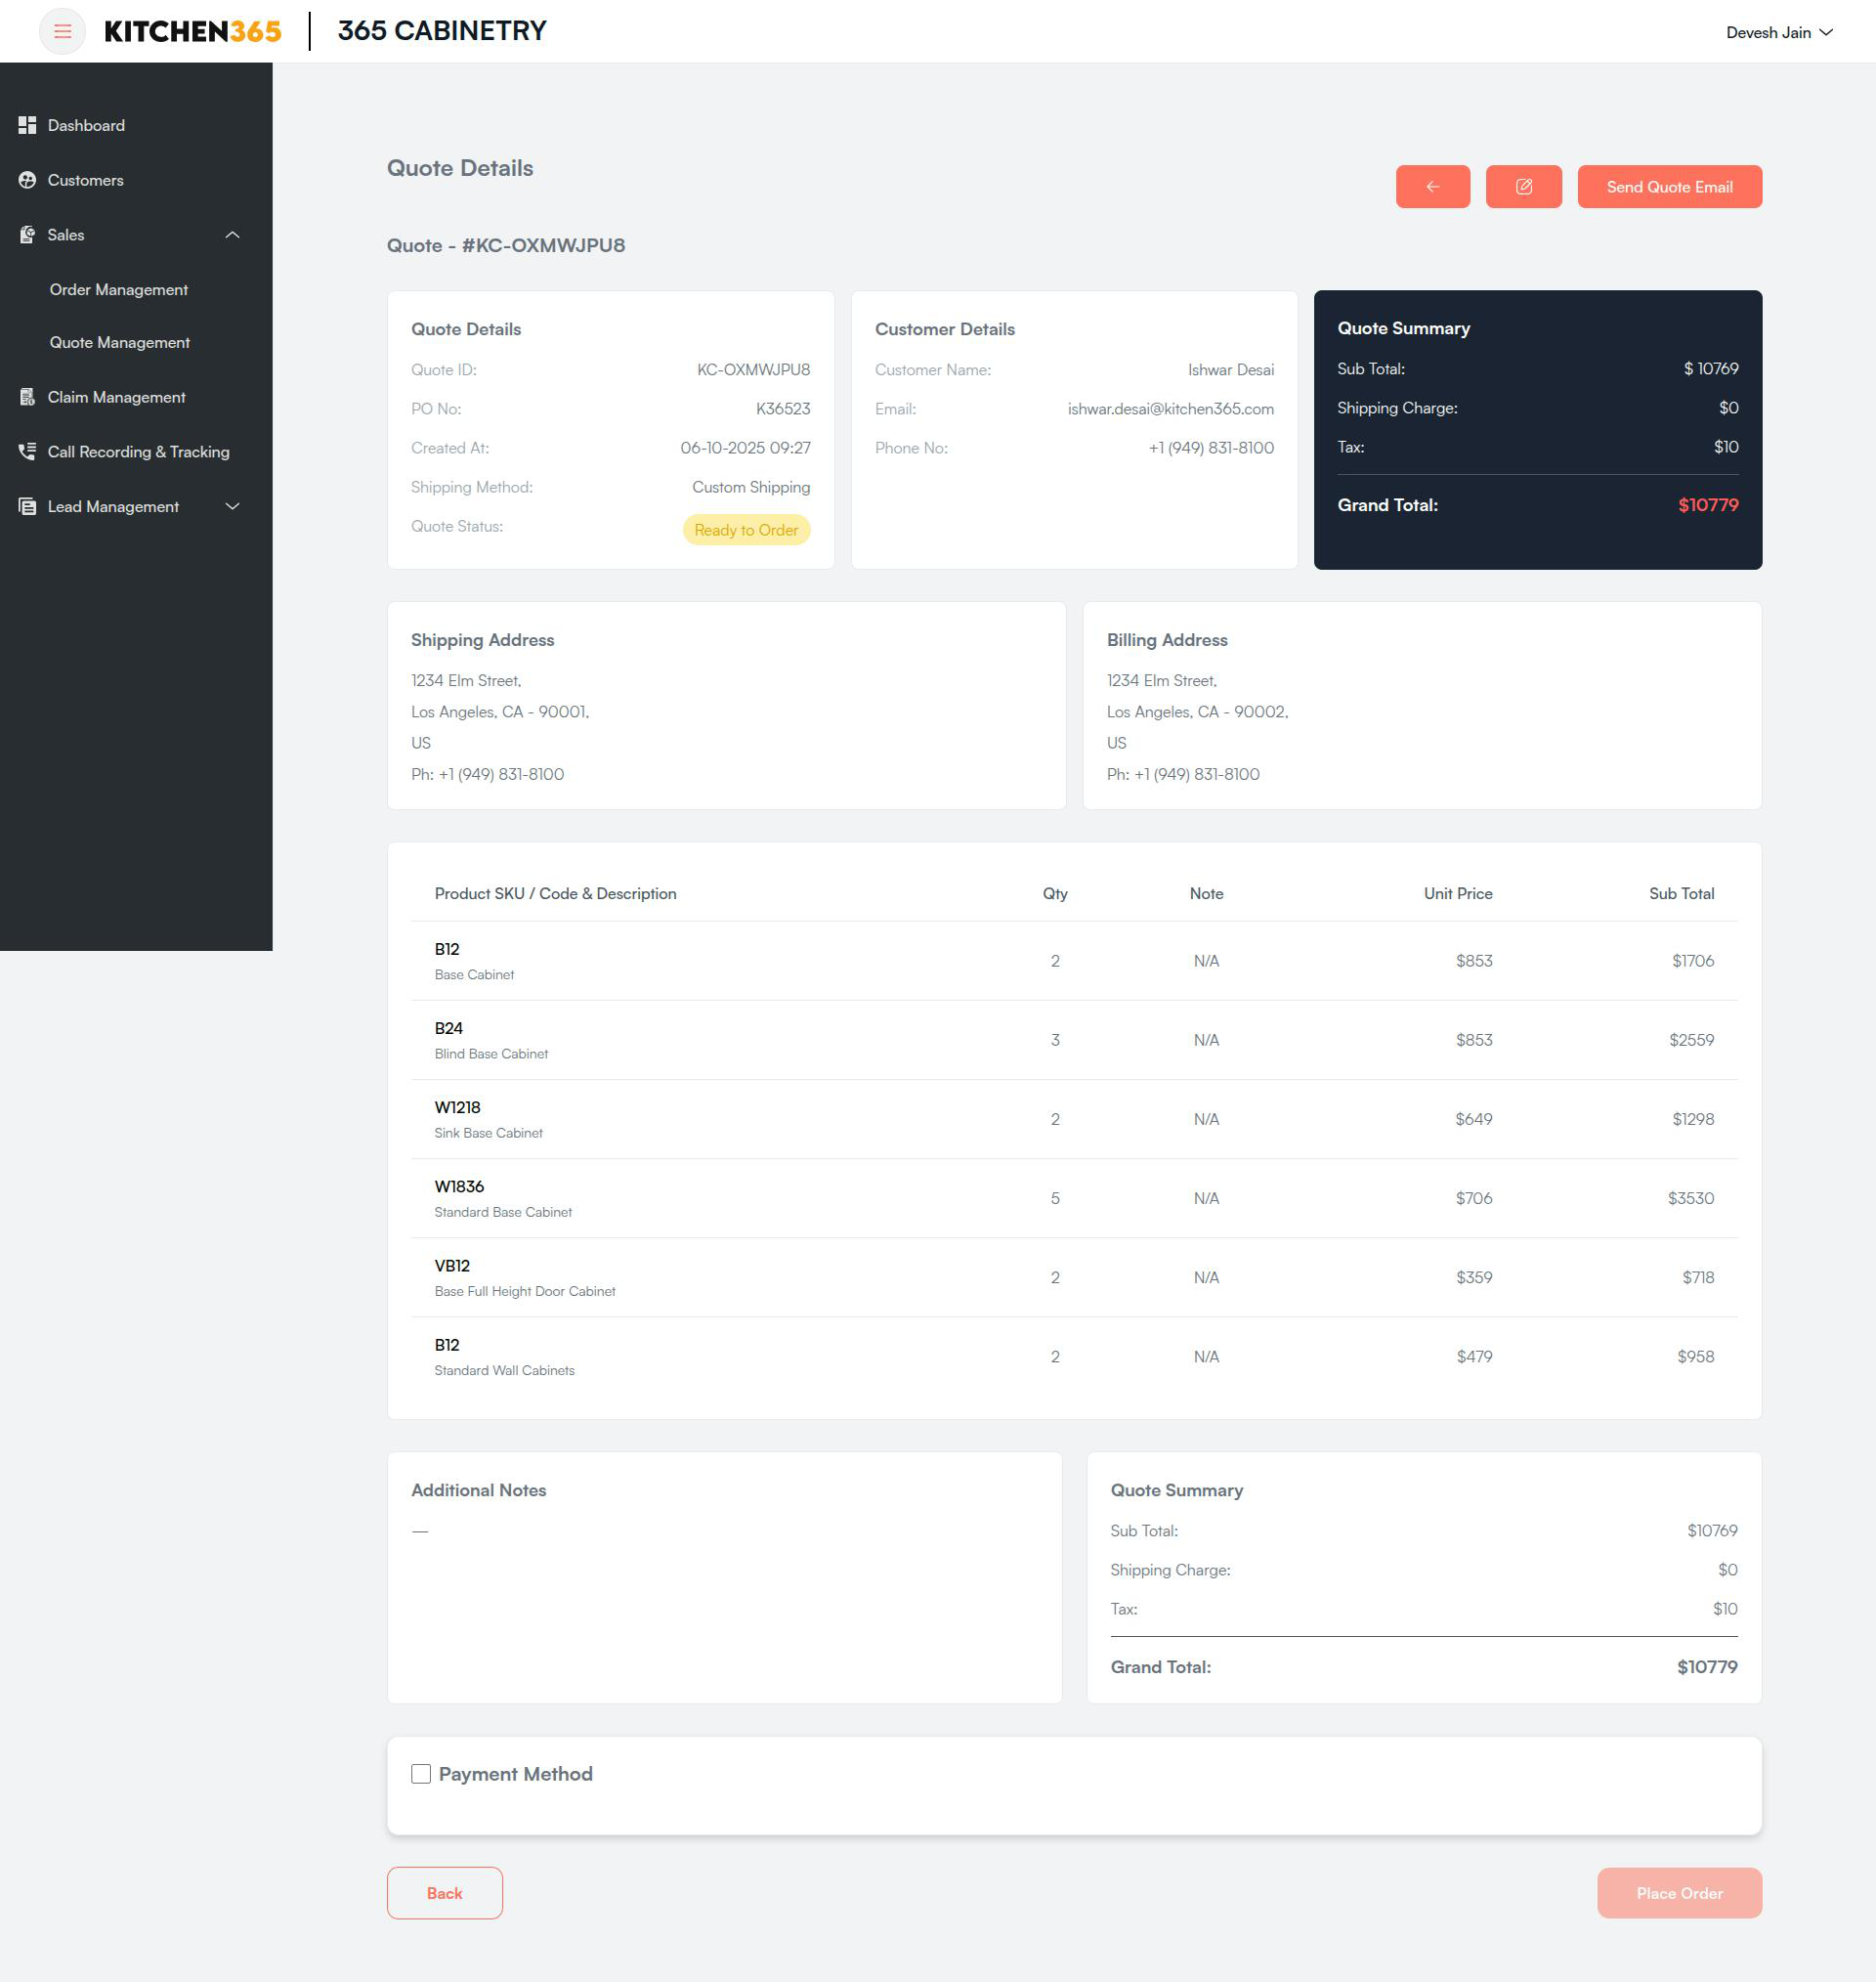Click the $649 unit price cell
This screenshot has width=1876, height=1982.
point(1473,1119)
